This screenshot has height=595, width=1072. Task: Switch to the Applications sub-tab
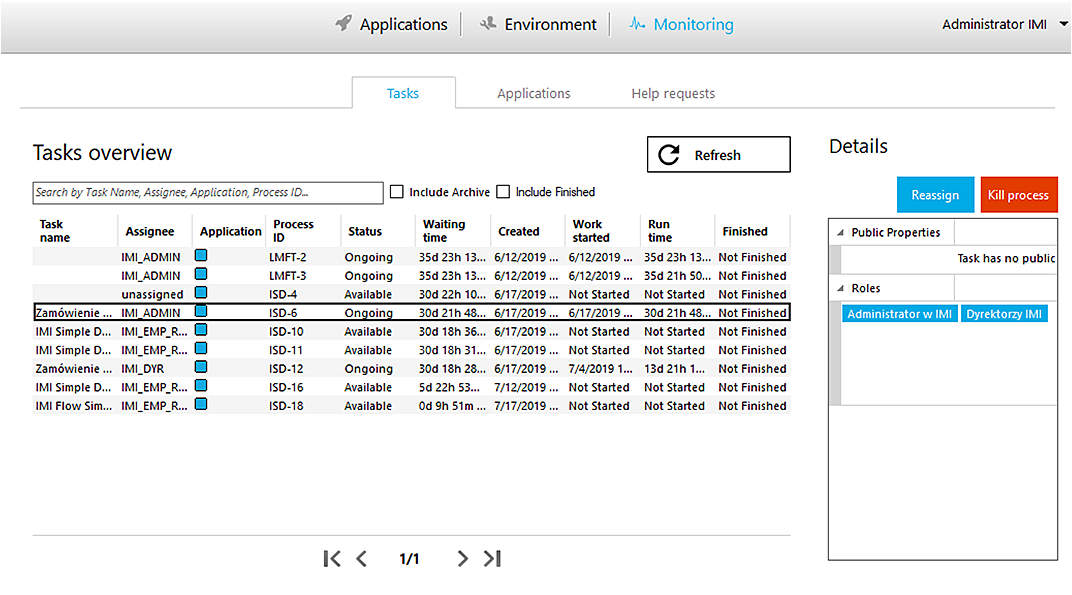click(534, 93)
